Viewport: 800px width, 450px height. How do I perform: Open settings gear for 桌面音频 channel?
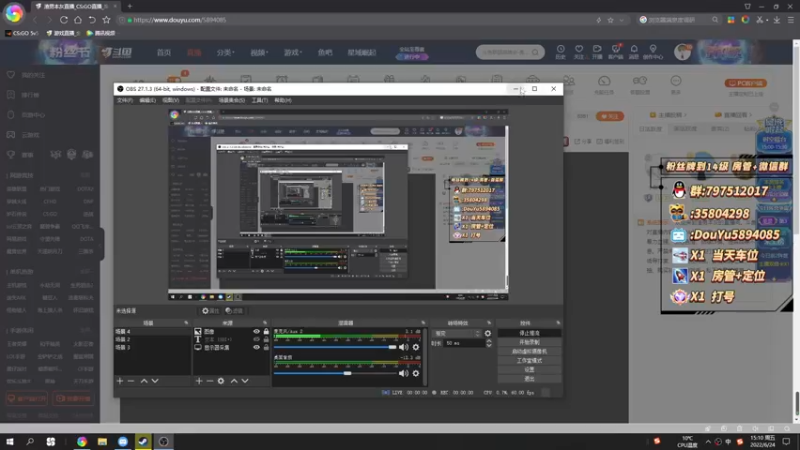click(x=416, y=373)
